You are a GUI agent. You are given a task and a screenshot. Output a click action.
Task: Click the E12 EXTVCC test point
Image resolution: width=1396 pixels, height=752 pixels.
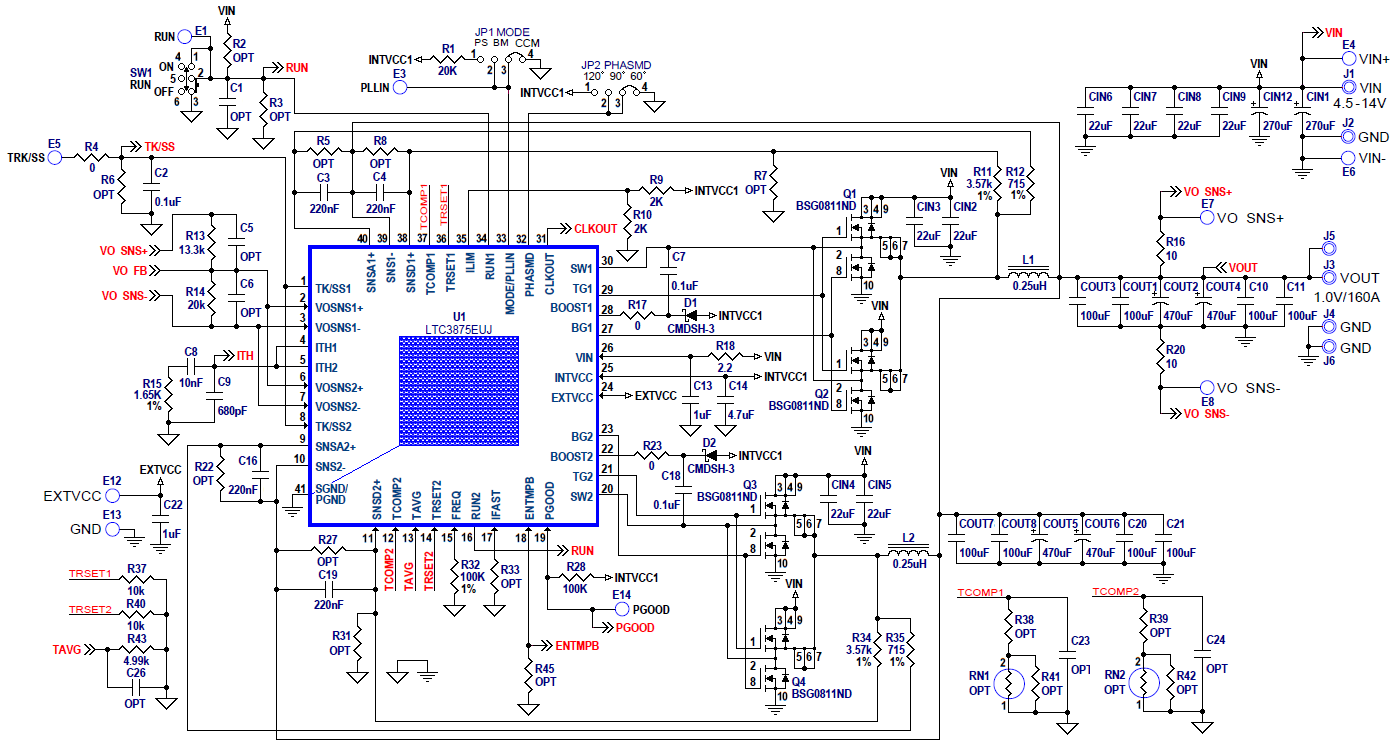[x=114, y=495]
